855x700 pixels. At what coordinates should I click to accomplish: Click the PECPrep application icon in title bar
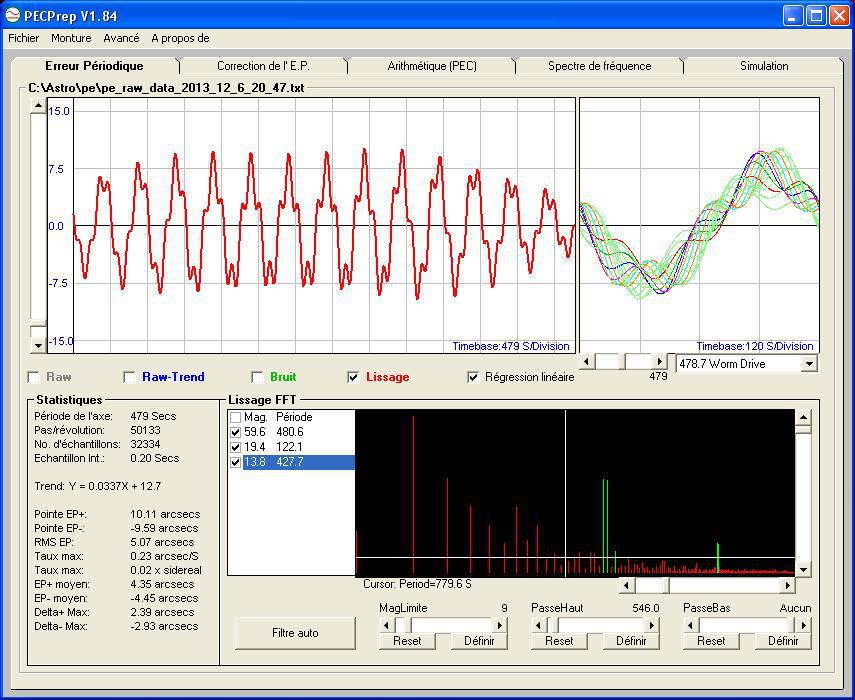14,15
